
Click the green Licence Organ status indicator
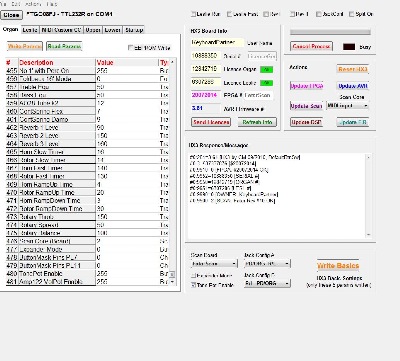click(x=266, y=69)
